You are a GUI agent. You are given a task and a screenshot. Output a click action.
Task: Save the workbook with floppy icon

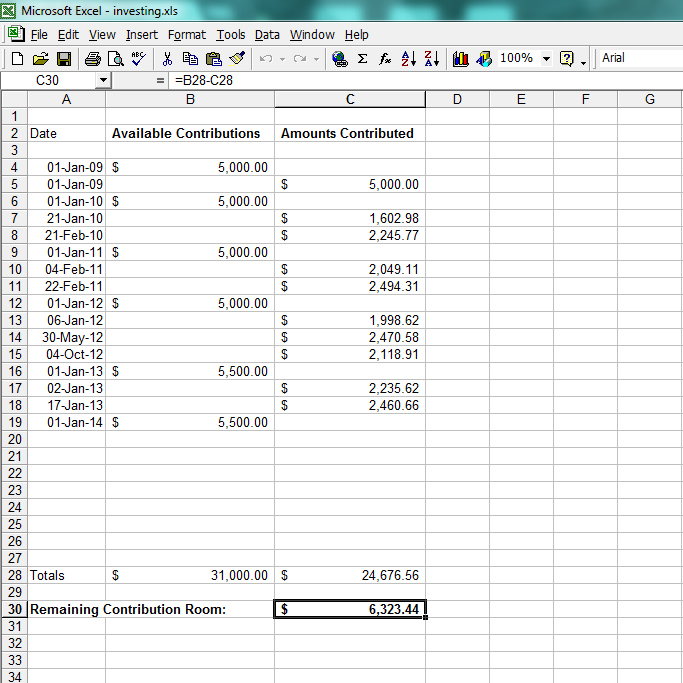pos(64,58)
